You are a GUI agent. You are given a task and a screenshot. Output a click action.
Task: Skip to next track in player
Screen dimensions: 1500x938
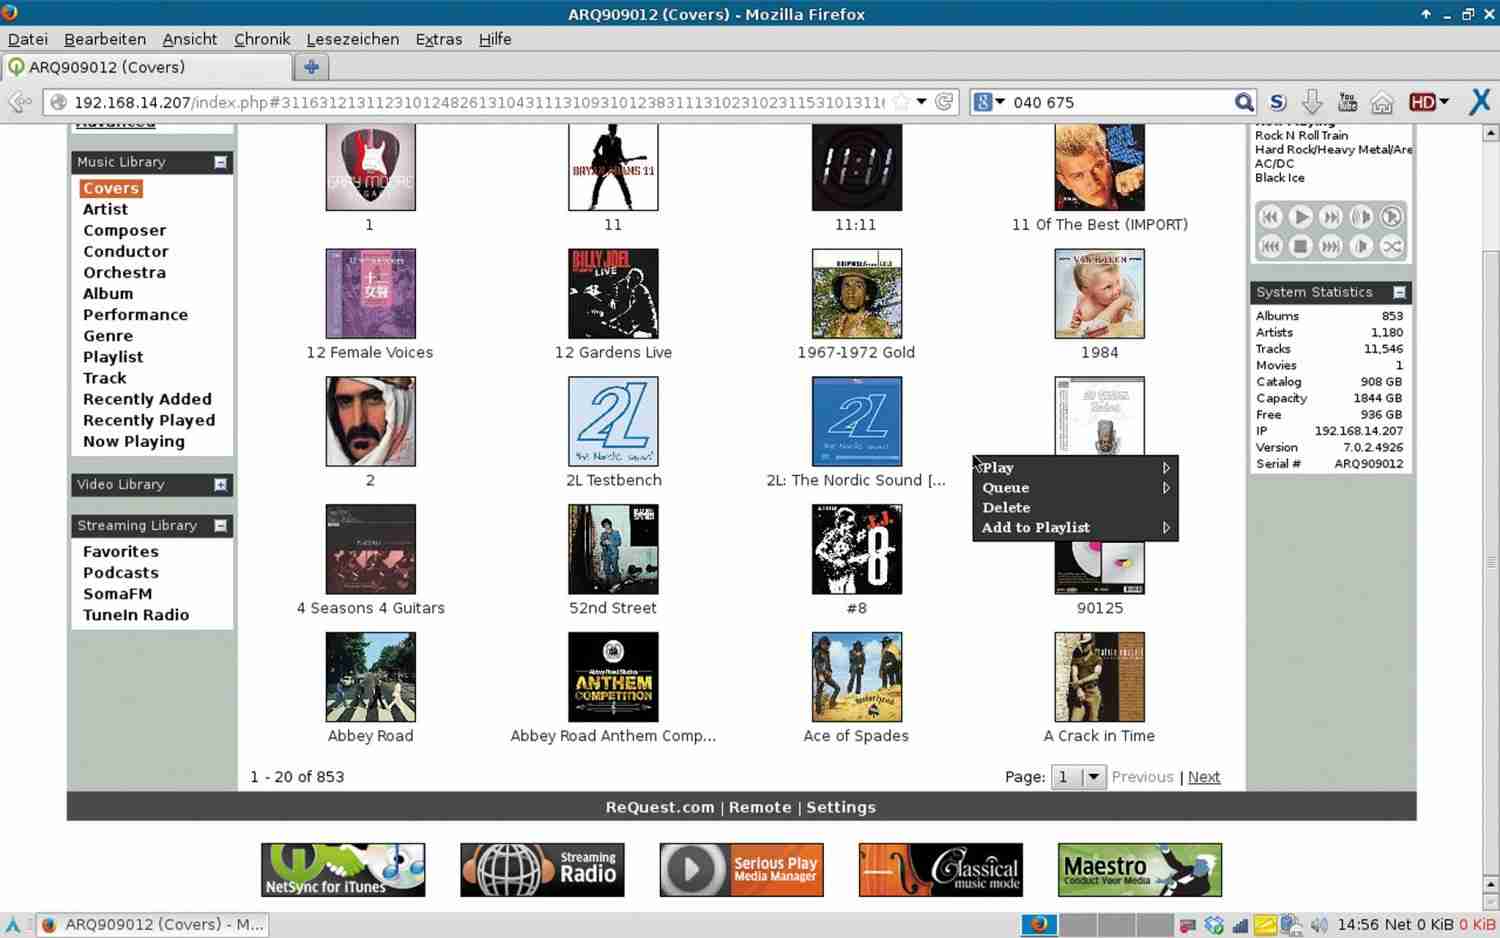pos(1330,217)
